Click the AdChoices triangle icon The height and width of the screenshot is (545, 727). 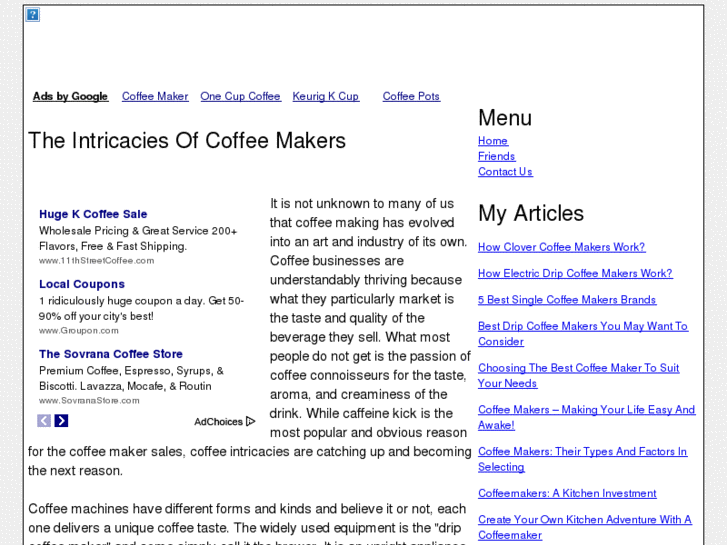coord(251,422)
